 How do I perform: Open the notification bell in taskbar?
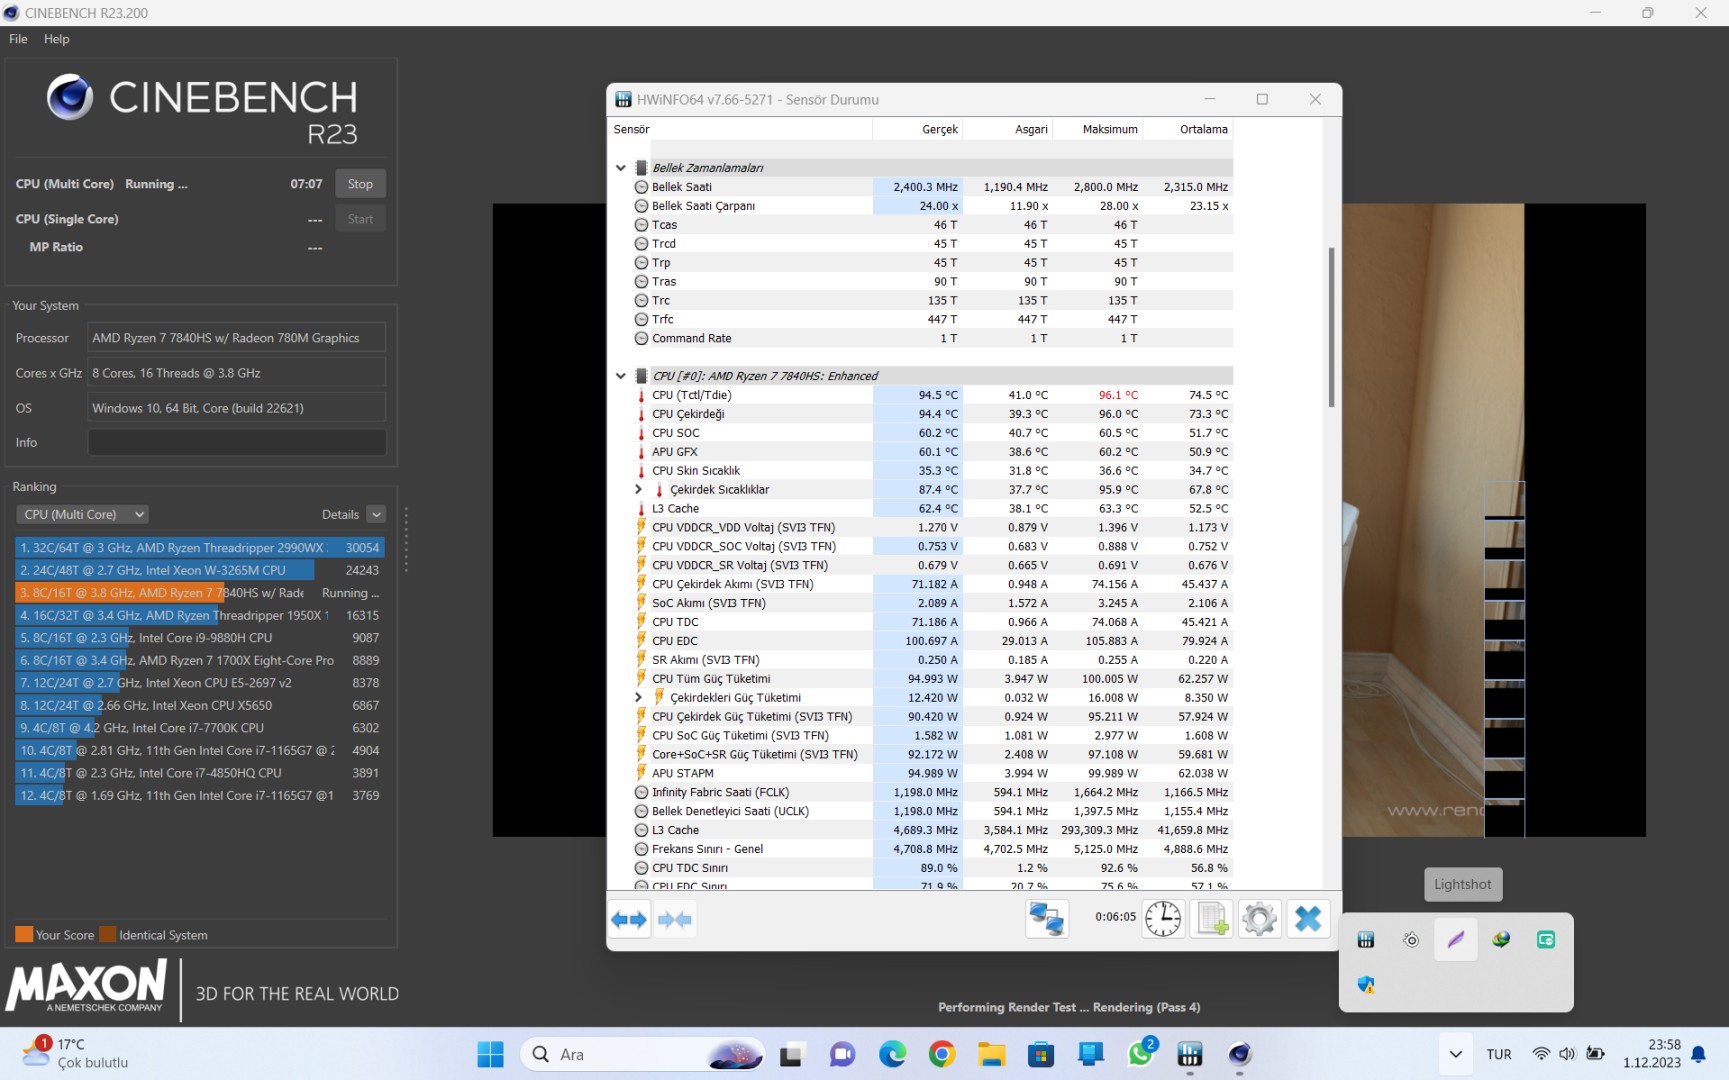point(1698,1054)
